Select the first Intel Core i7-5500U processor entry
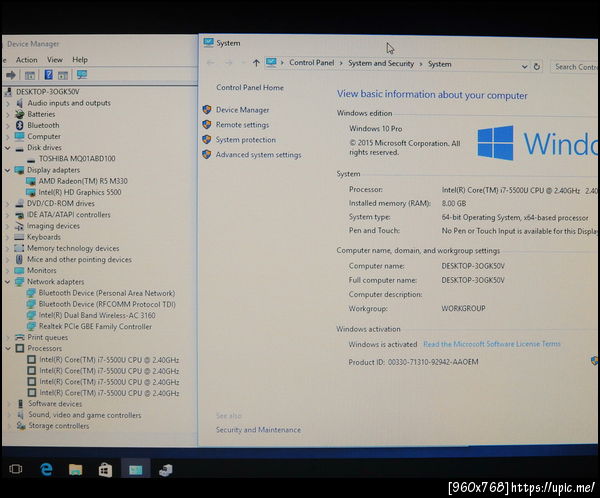 click(x=109, y=360)
